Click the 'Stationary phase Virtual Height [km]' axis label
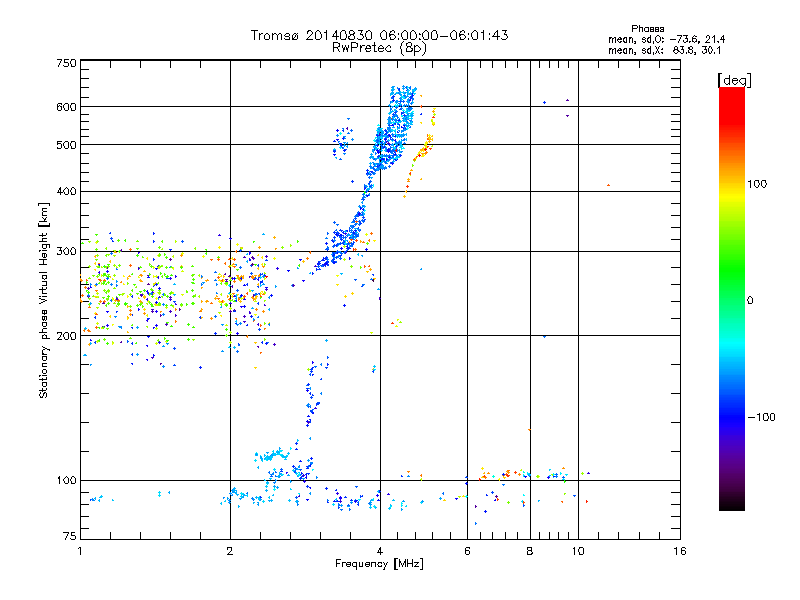Image resolution: width=800 pixels, height=600 pixels. [x=44, y=301]
